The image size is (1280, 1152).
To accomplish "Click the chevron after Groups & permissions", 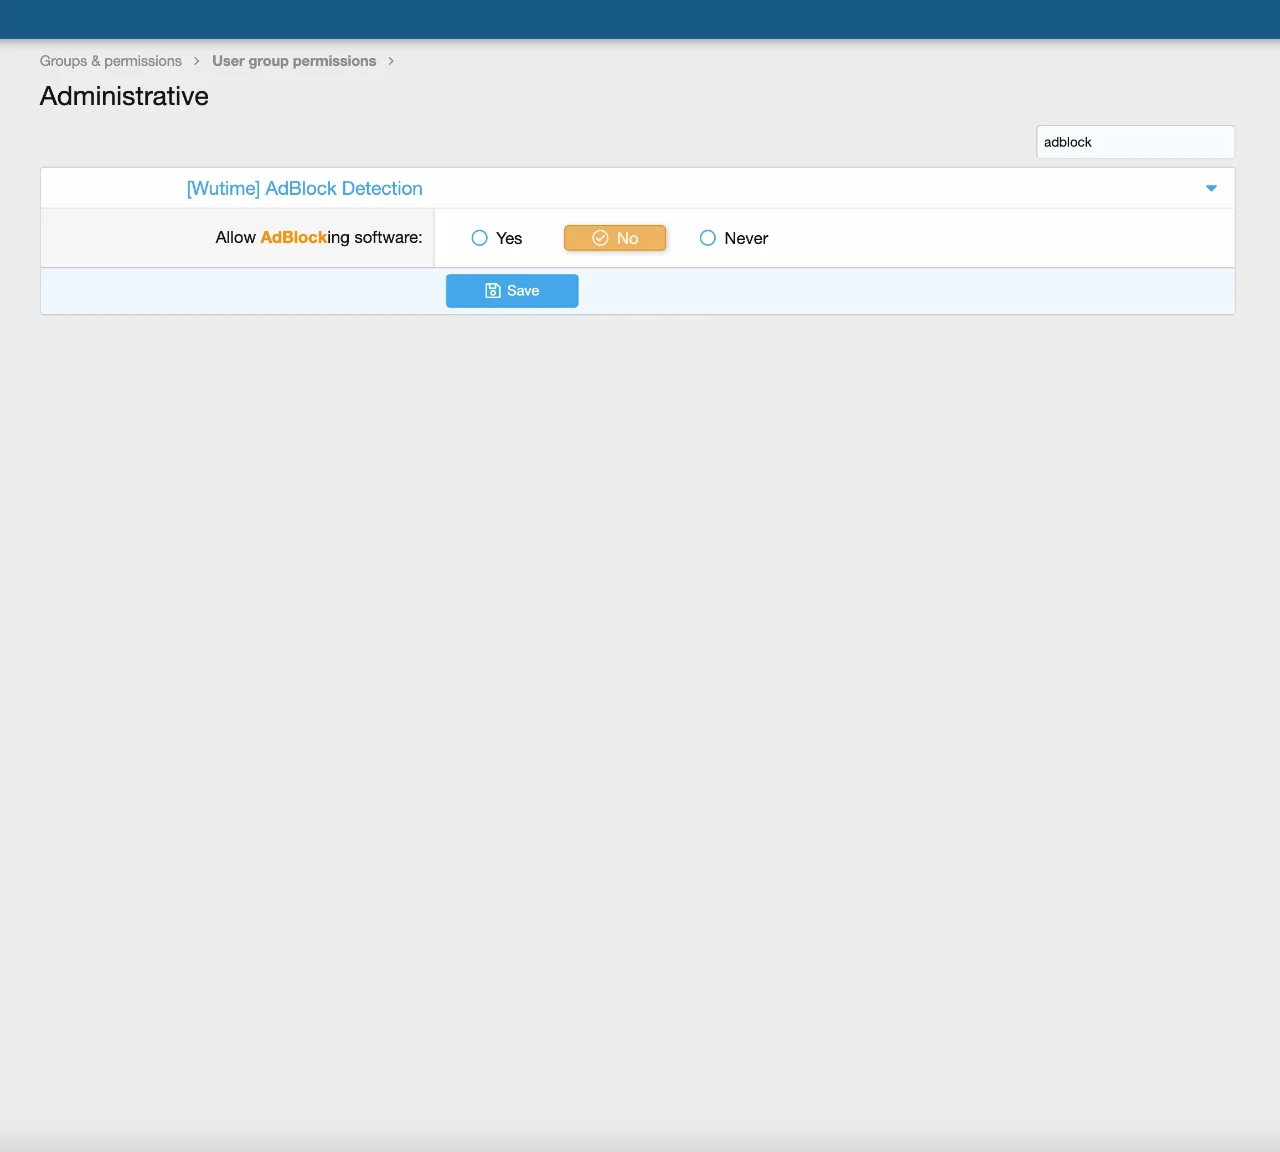I will coord(197,61).
